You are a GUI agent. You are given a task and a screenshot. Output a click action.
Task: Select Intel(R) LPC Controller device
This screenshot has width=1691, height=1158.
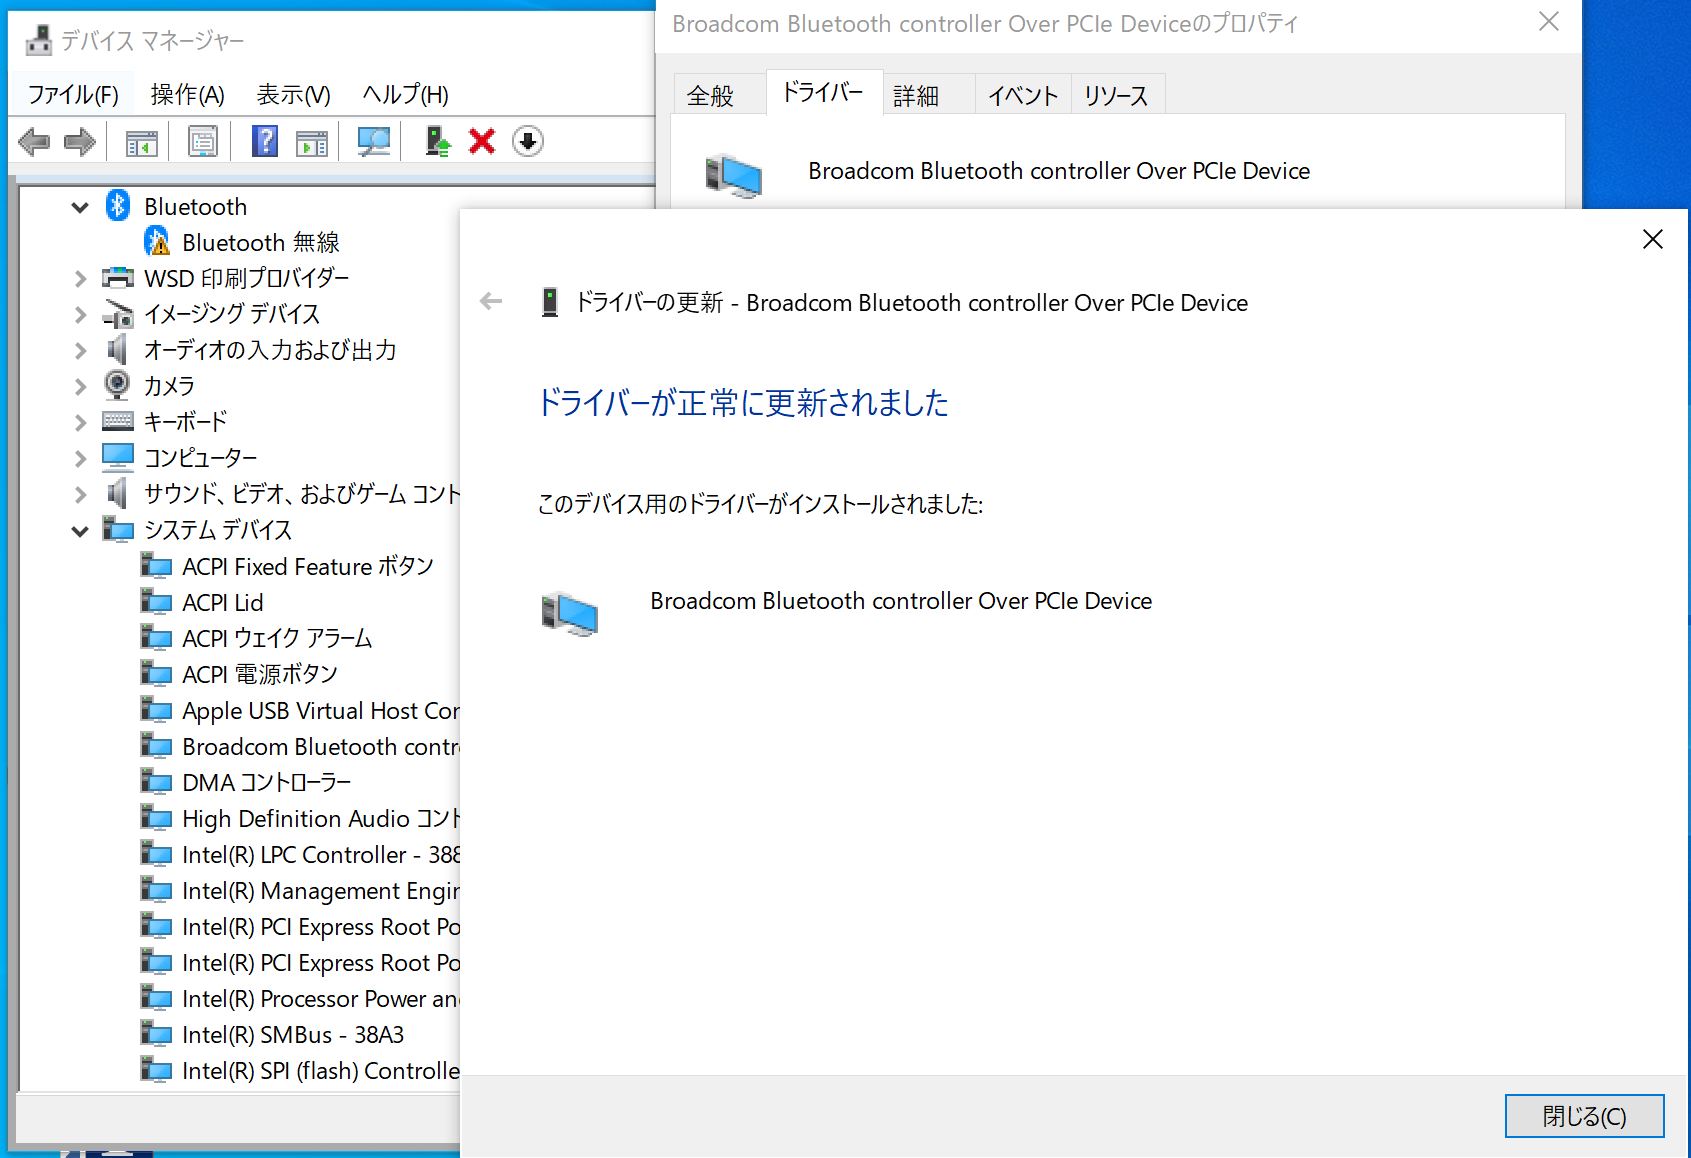(x=320, y=854)
